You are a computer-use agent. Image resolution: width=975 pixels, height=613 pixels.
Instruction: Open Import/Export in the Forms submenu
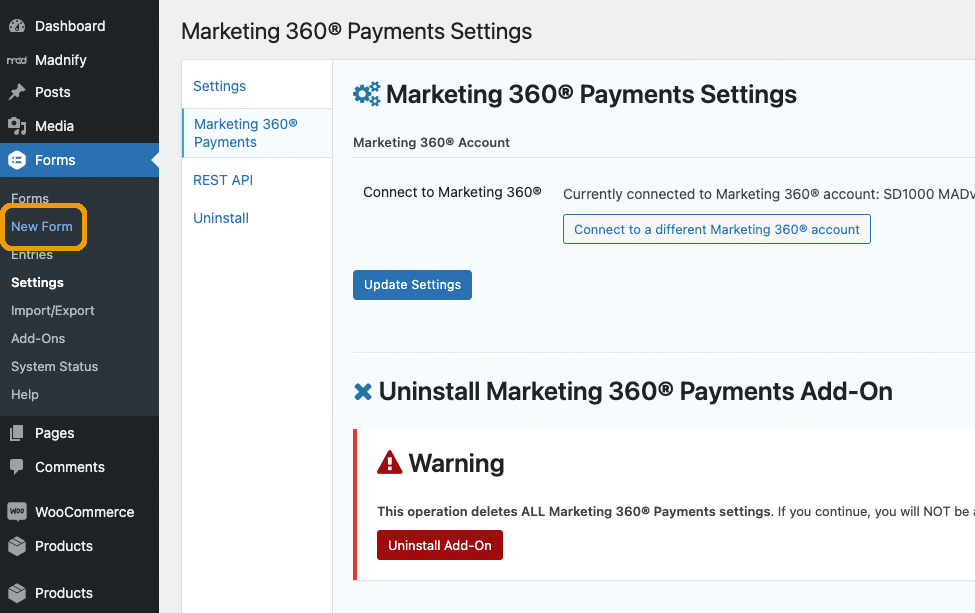coord(53,310)
